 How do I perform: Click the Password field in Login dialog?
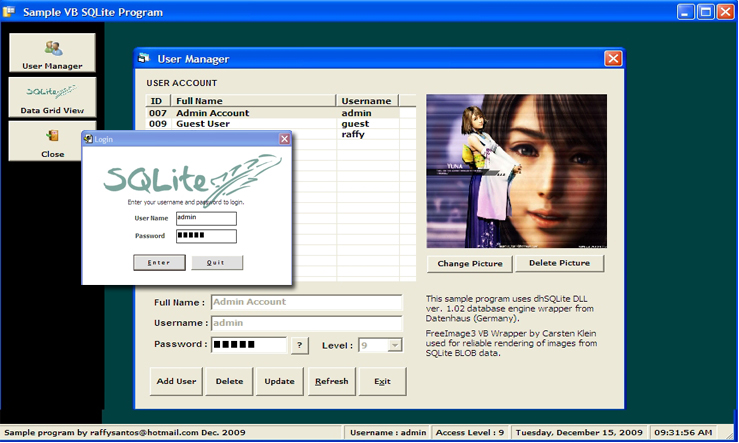click(206, 236)
